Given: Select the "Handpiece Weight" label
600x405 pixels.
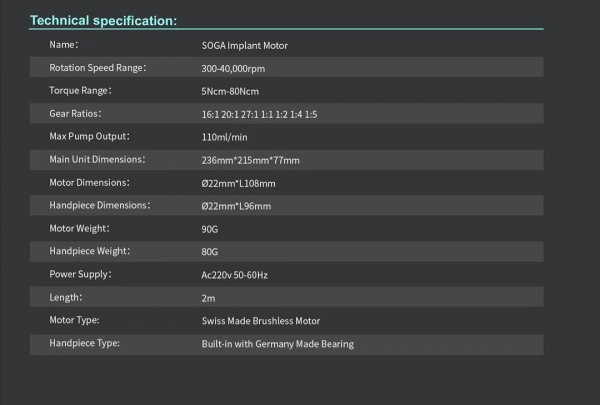Looking at the screenshot, I should 89,251.
